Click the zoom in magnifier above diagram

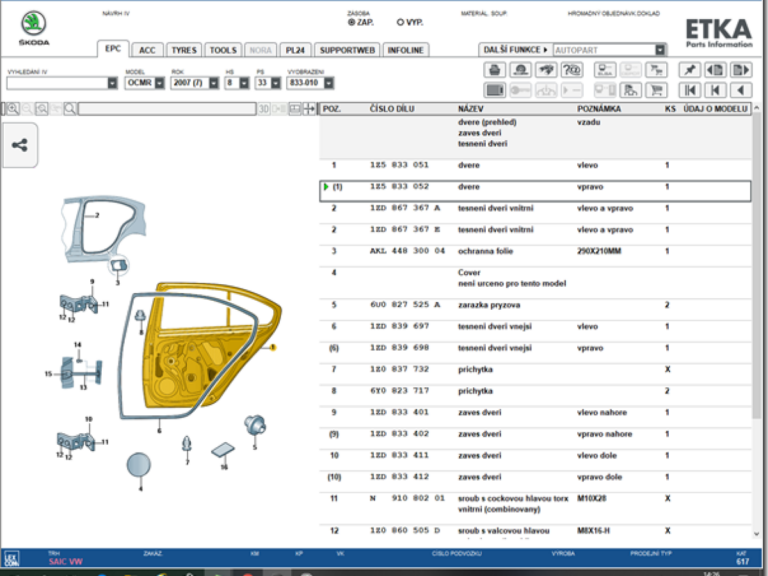pos(14,109)
